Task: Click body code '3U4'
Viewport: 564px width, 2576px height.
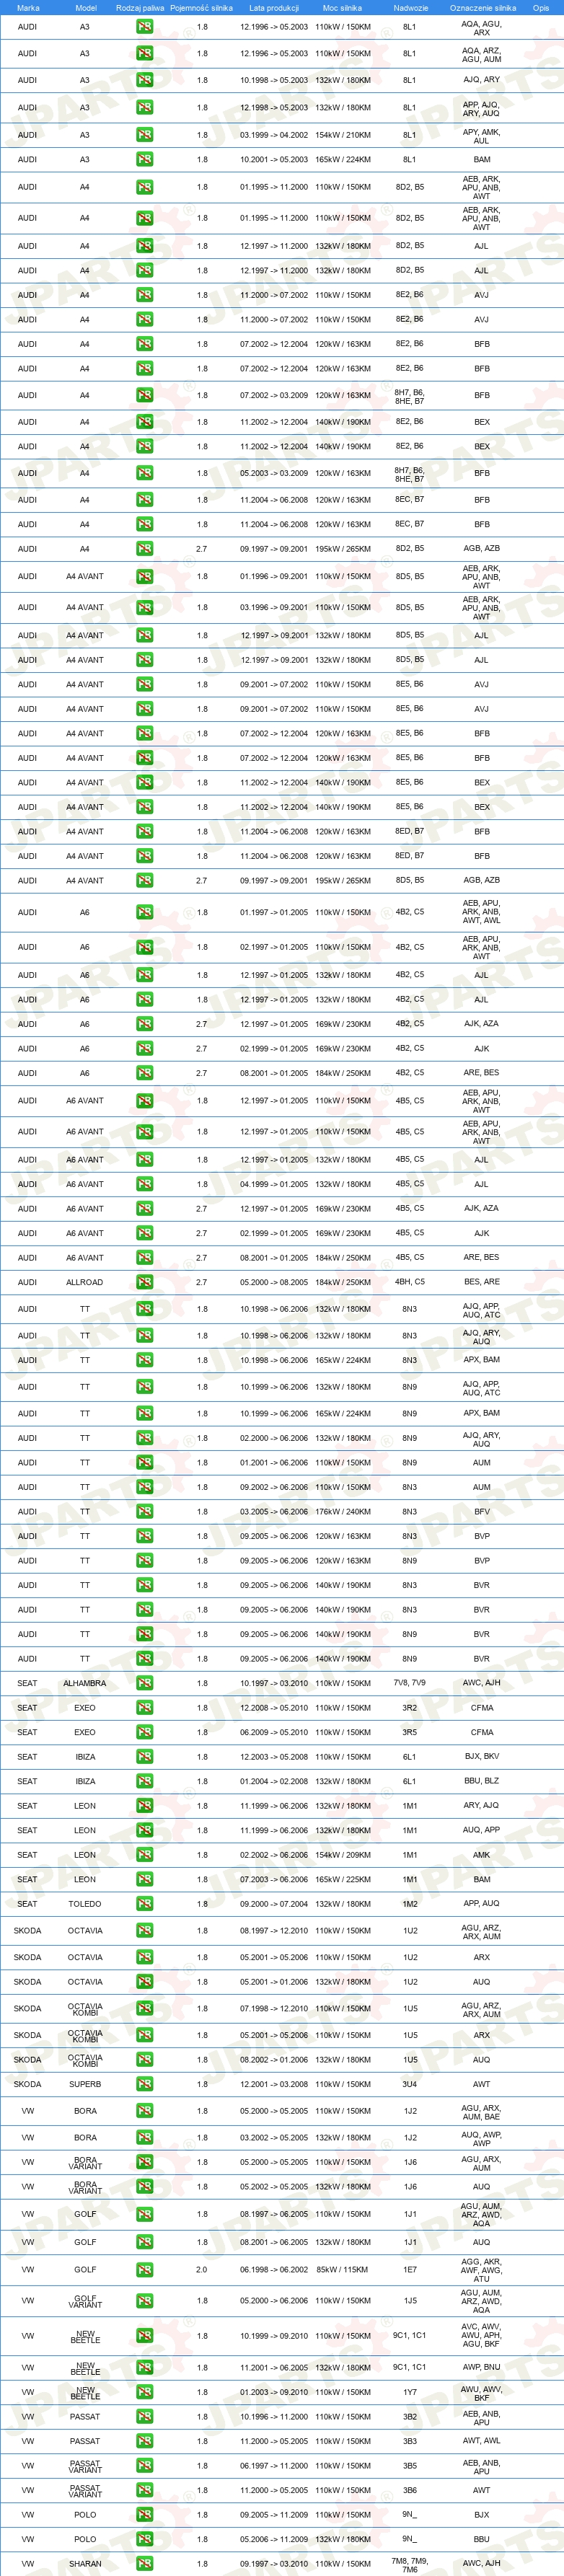Action: click(410, 2084)
